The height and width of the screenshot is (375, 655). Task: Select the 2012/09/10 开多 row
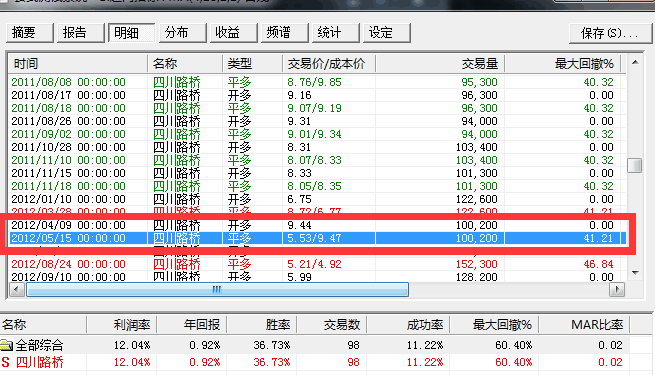tap(317, 276)
